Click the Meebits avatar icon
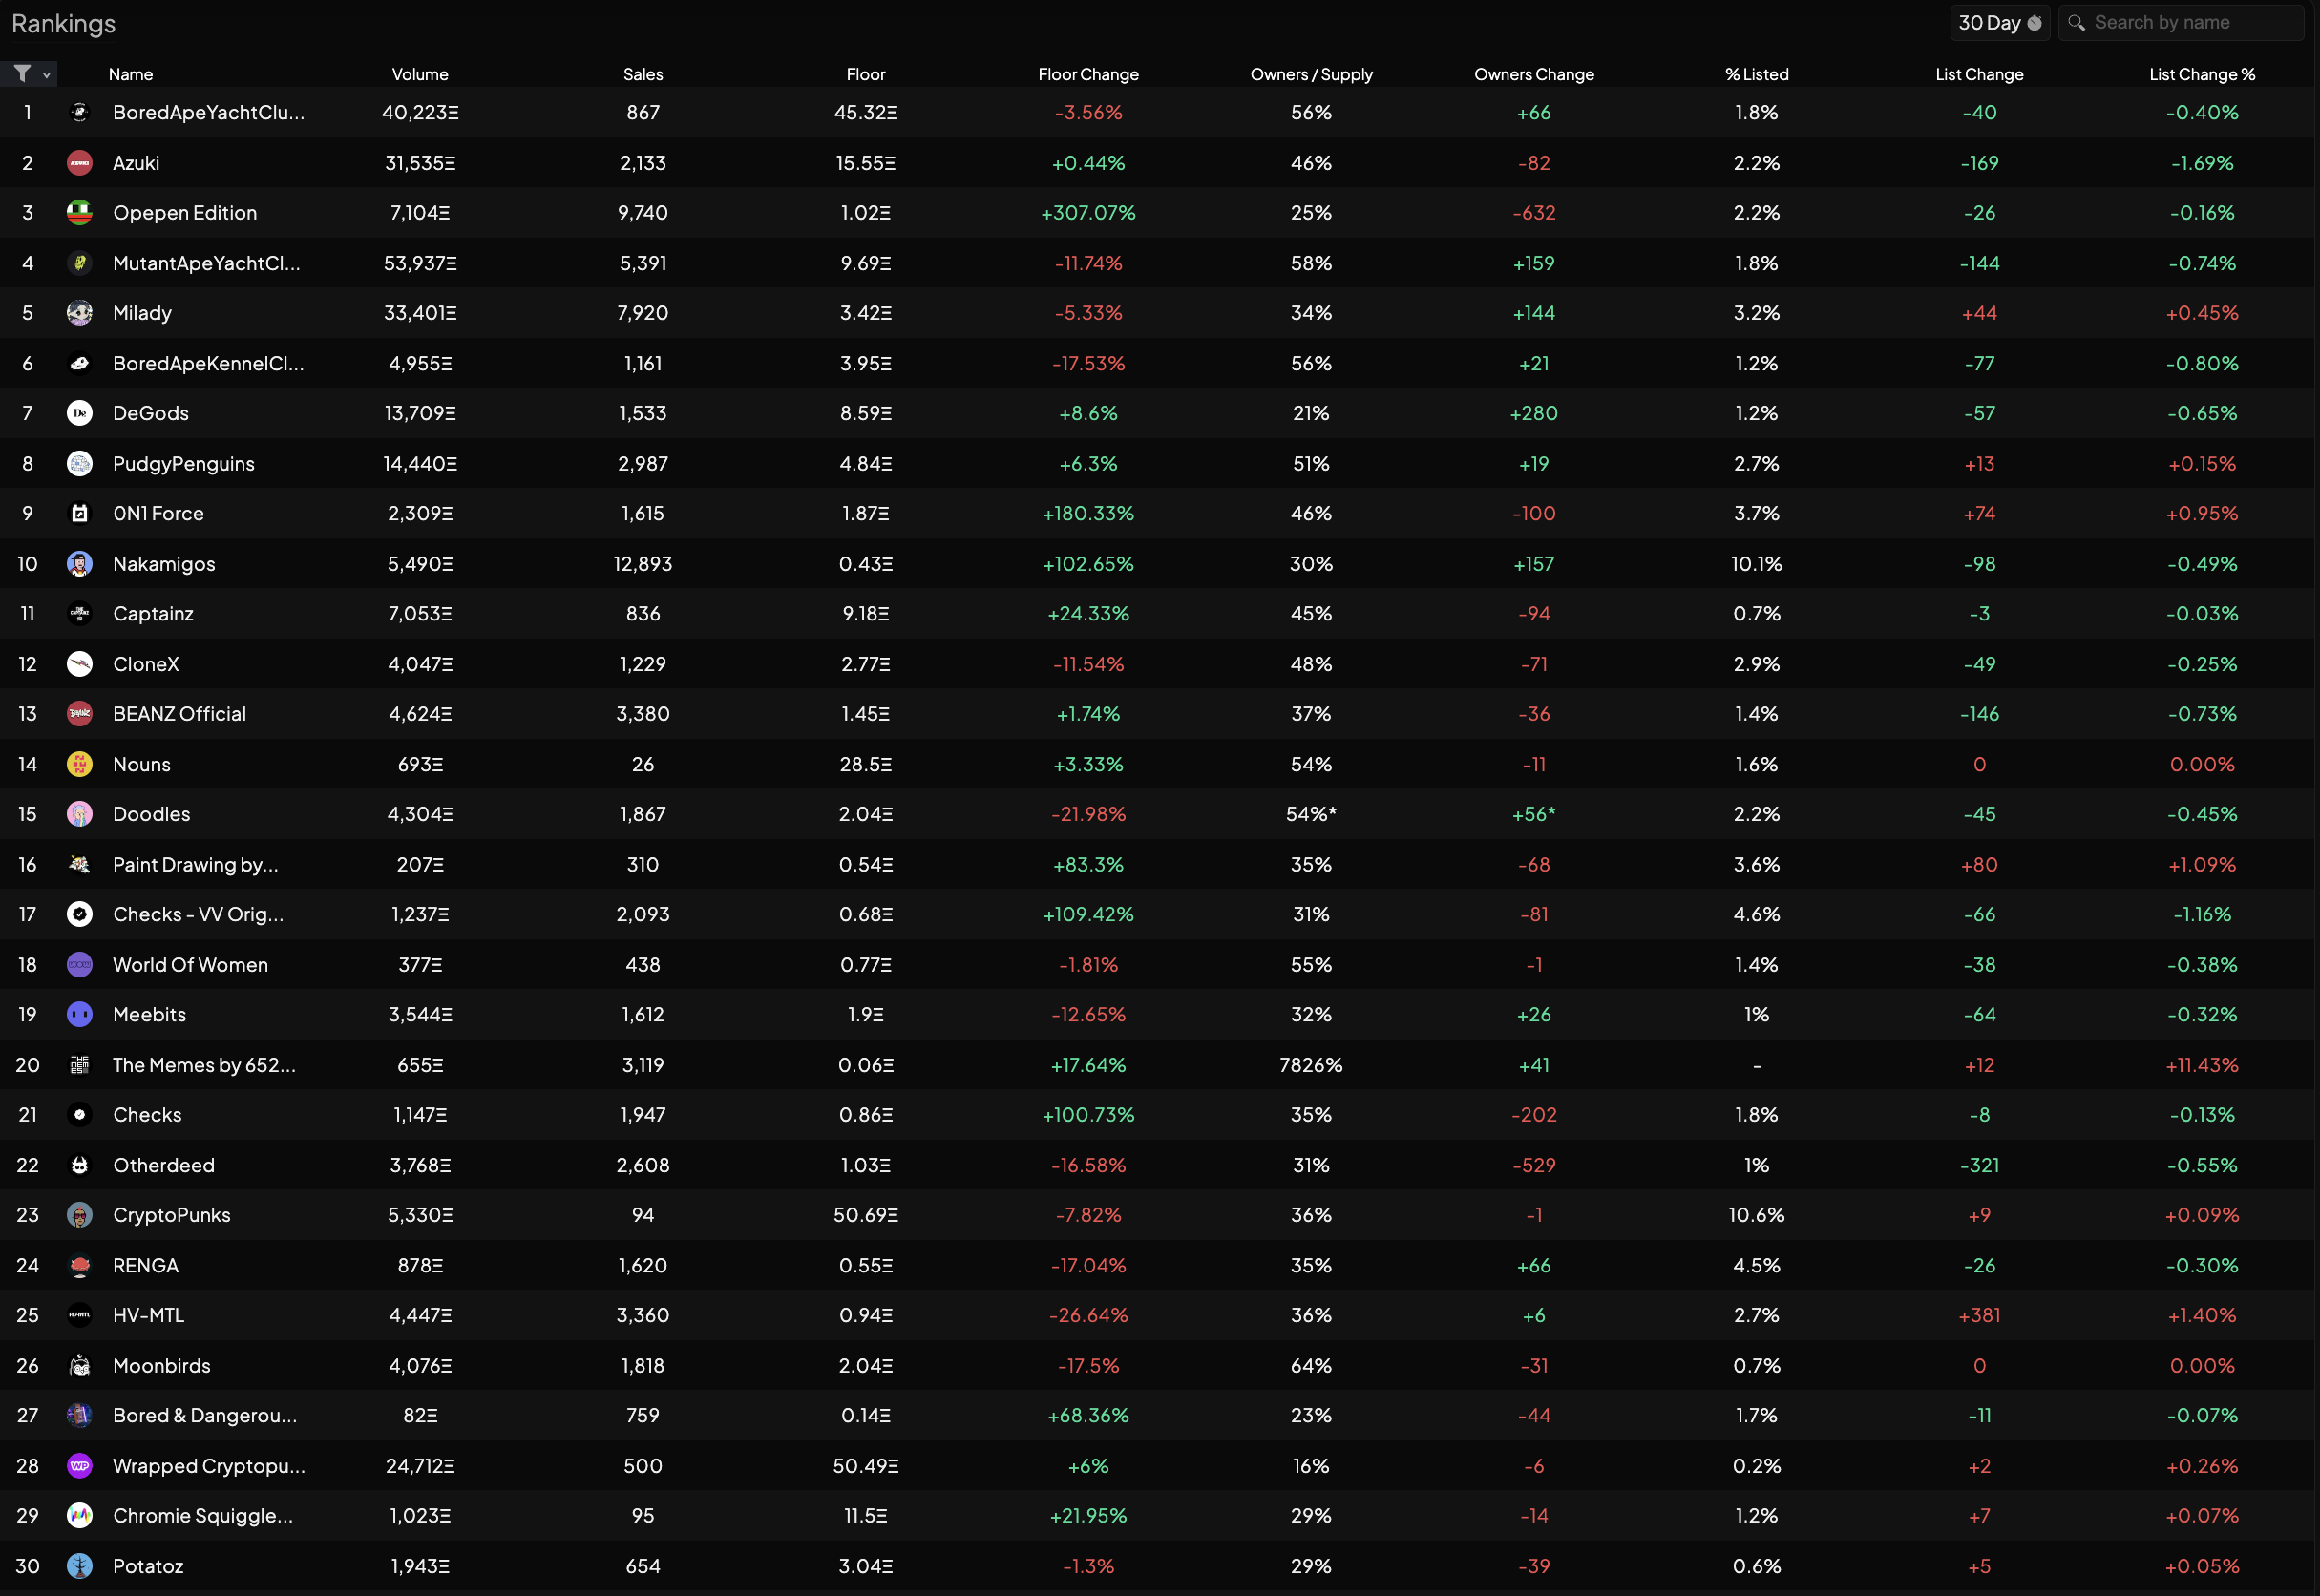The width and height of the screenshot is (2320, 1596). coord(80,1015)
